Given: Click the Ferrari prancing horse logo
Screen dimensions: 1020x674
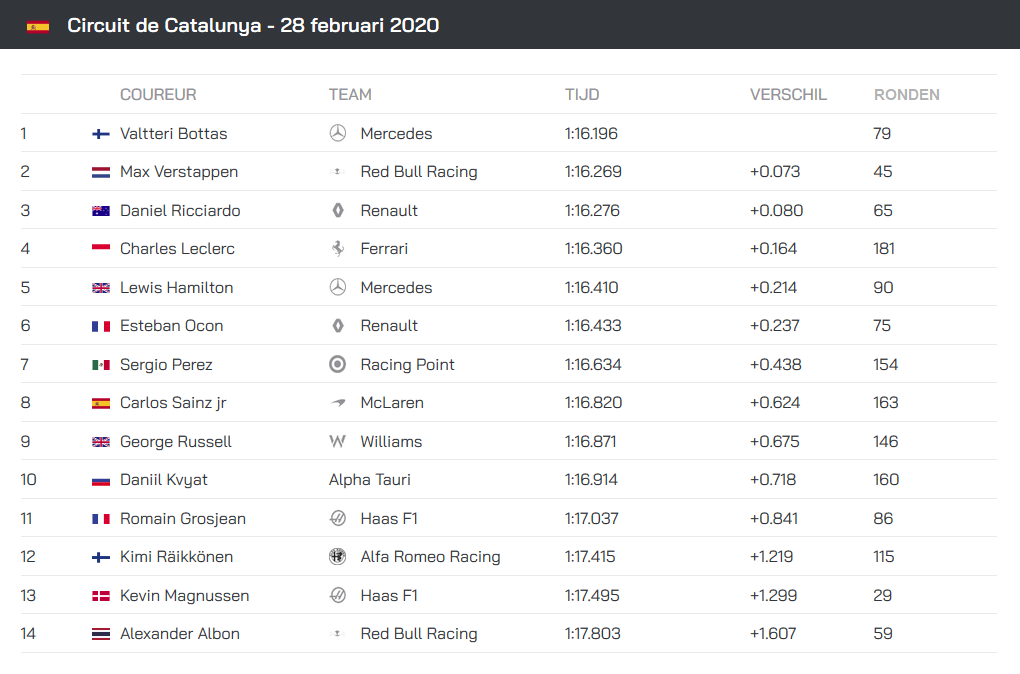Looking at the screenshot, I should tap(338, 249).
